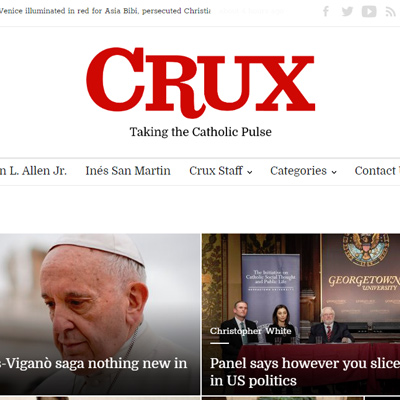Image resolution: width=400 pixels, height=400 pixels.
Task: Open the Contact menu item
Action: tap(377, 171)
